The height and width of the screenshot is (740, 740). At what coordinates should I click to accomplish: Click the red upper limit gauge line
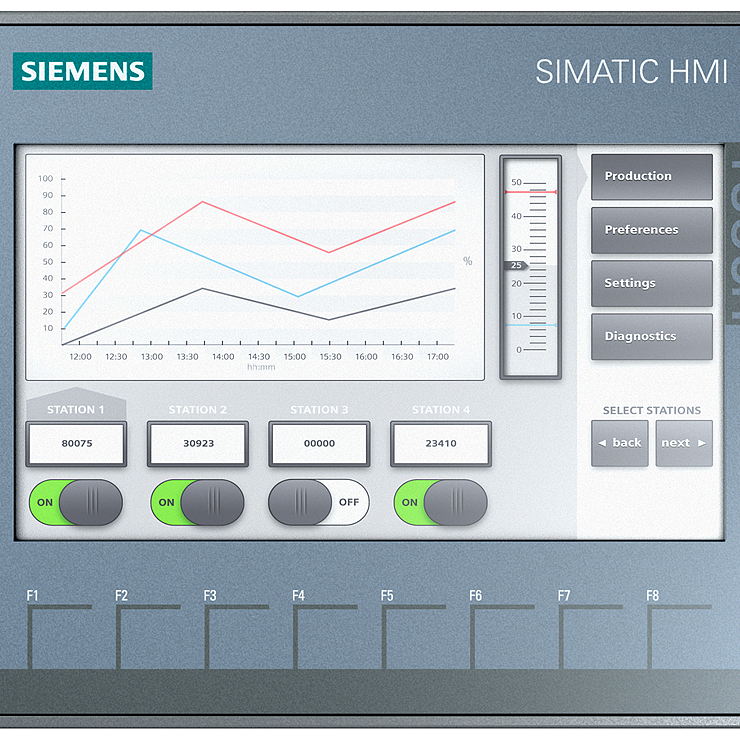click(x=530, y=192)
